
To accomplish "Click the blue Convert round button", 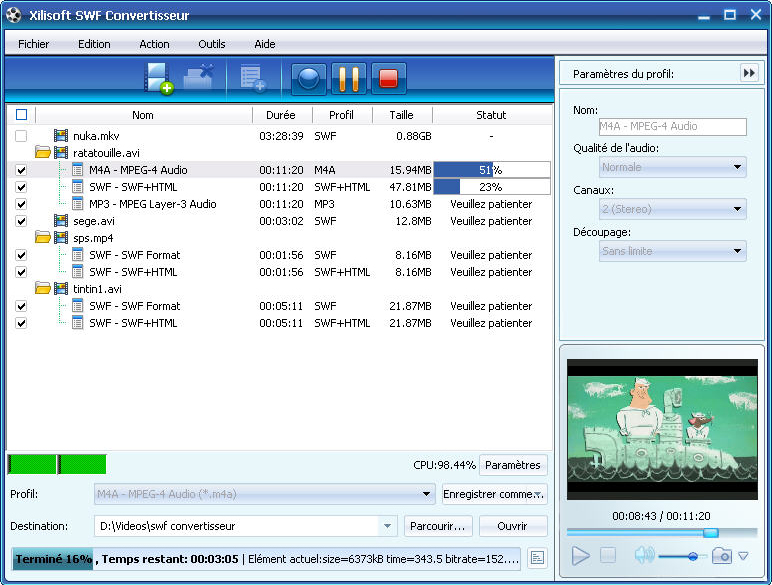I will [309, 78].
